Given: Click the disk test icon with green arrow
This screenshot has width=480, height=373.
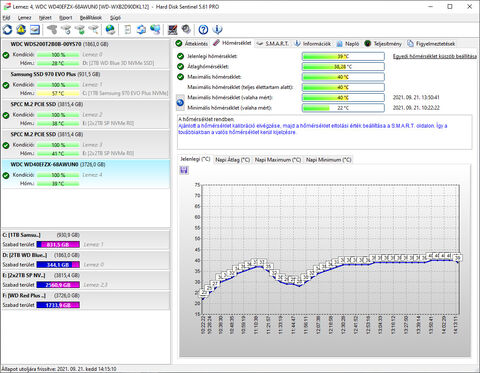Looking at the screenshot, I should (80, 30).
